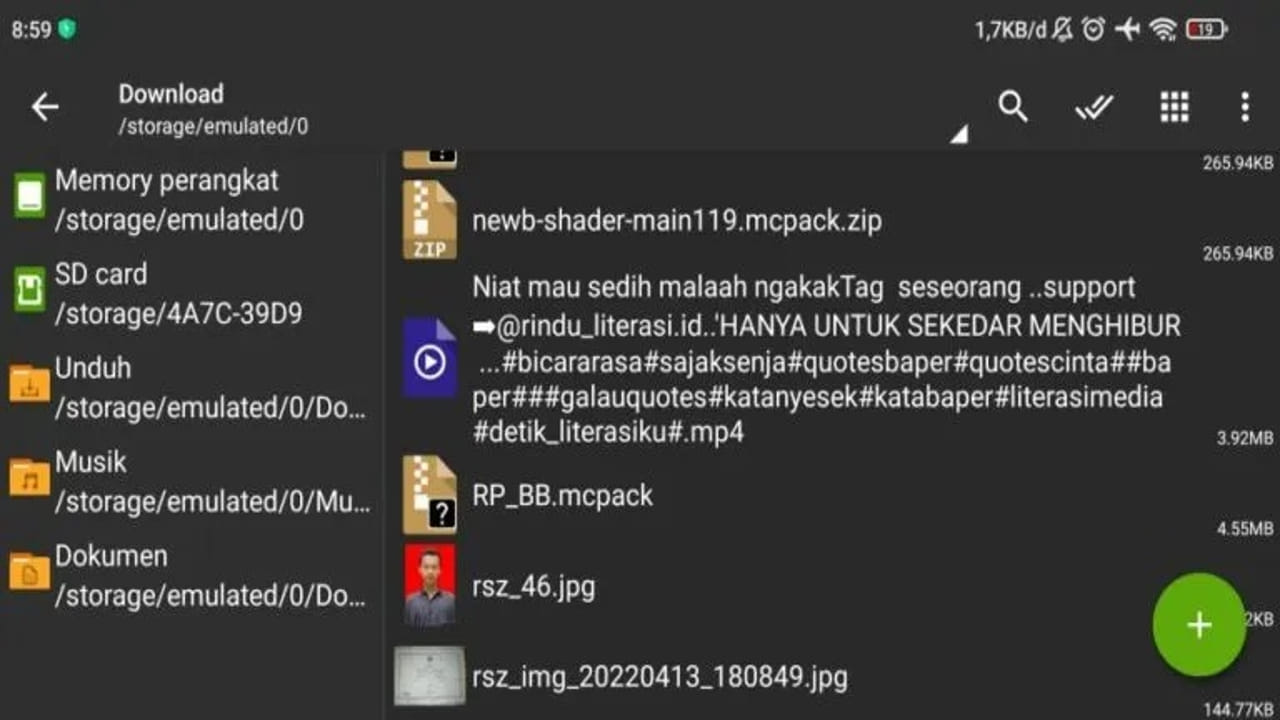Open the ZIP icon of newb-shader-main119.mcpack.zip

click(x=430, y=220)
